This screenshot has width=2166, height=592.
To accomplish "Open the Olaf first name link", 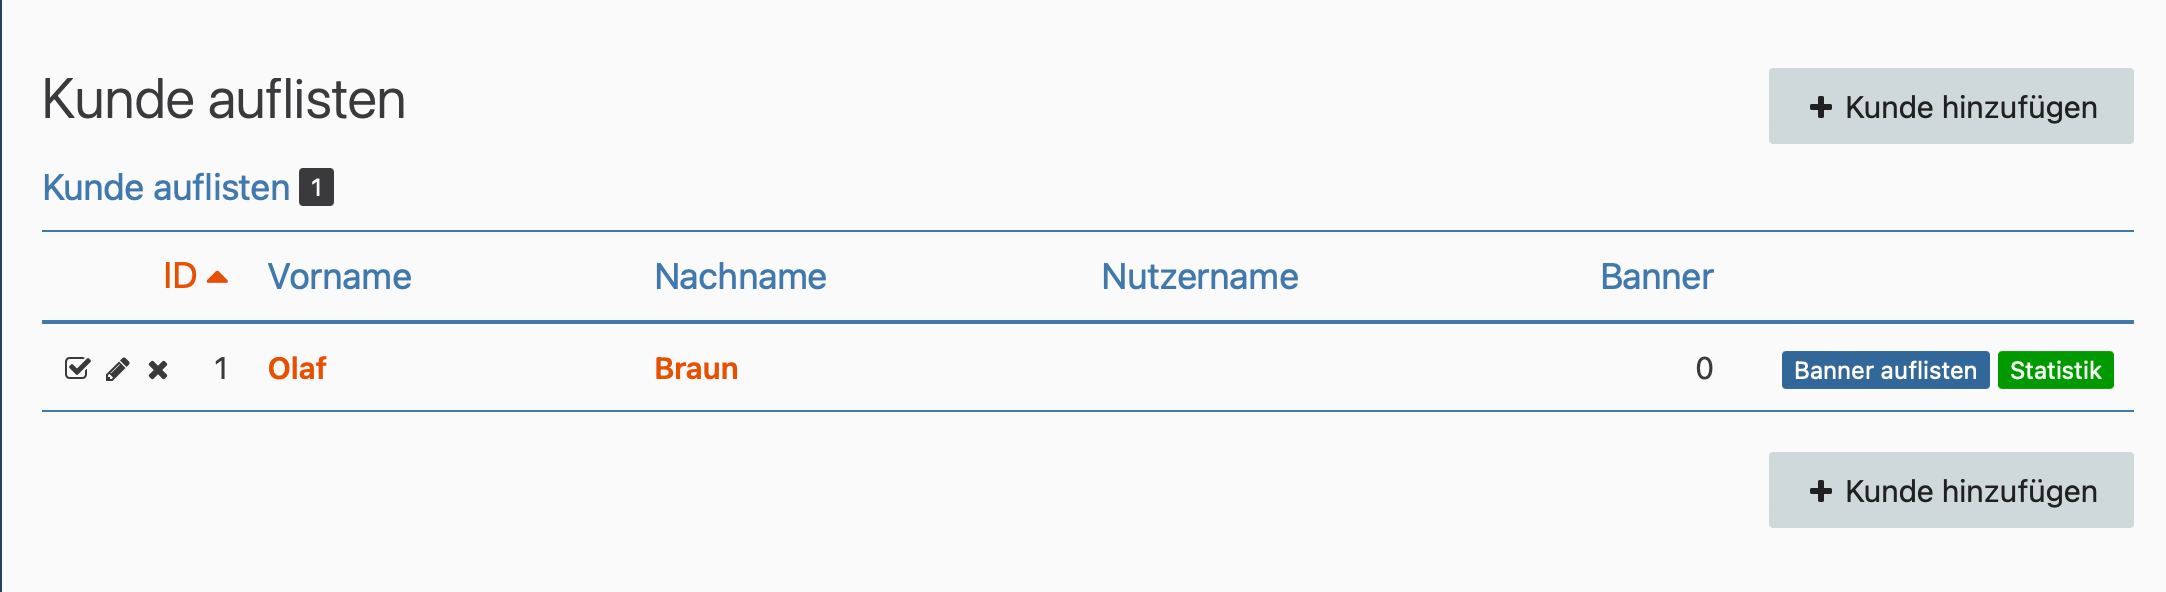I will (x=297, y=369).
